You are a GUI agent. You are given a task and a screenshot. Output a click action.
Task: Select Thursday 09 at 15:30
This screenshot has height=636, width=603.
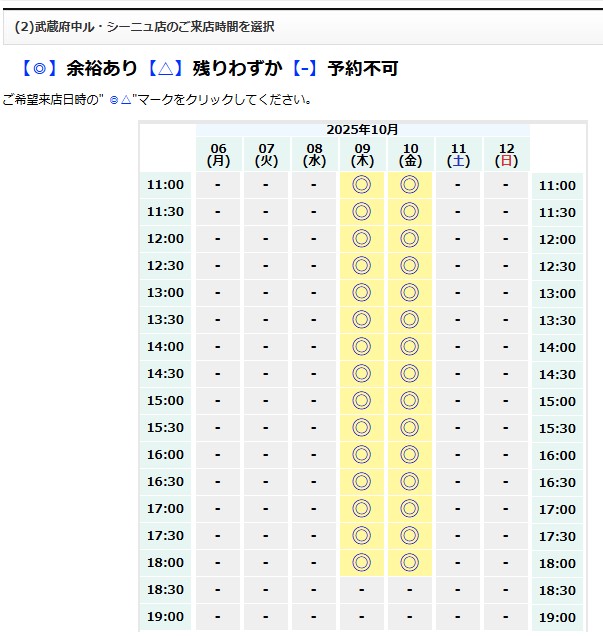[x=362, y=428]
